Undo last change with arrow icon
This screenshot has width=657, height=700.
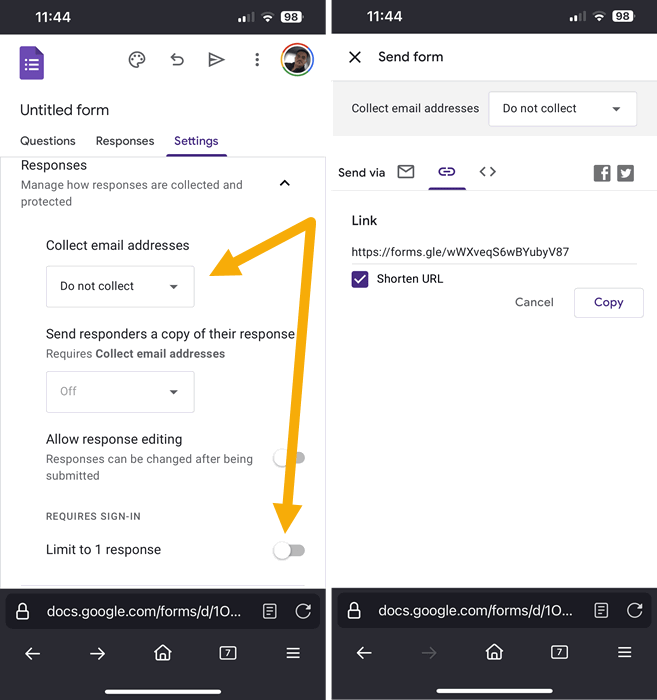click(177, 59)
